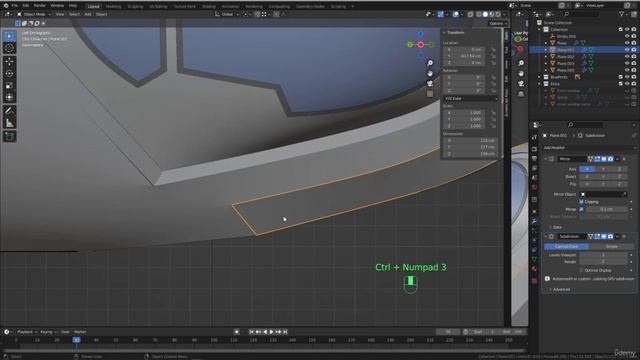Hide Plane.002 with its eye icon
The width and height of the screenshot is (640, 360).
pyautogui.click(x=627, y=56)
